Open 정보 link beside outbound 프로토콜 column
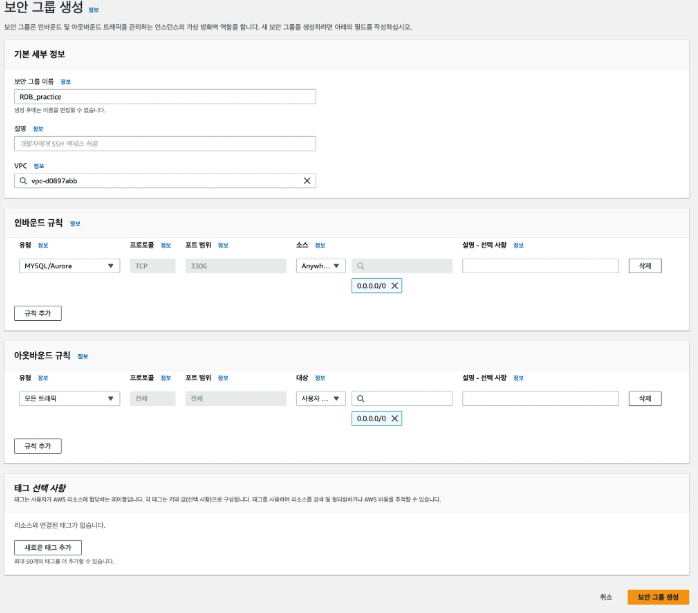The image size is (698, 613). pos(166,378)
